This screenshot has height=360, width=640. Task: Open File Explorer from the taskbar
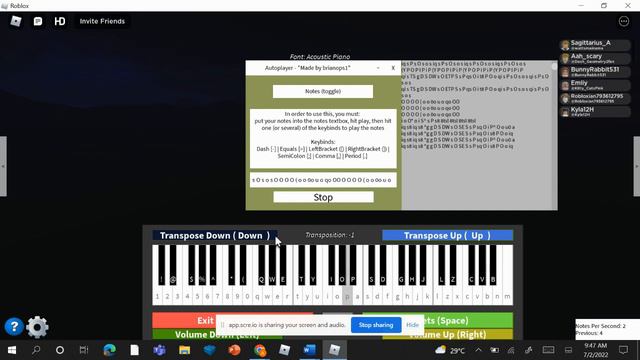point(184,350)
